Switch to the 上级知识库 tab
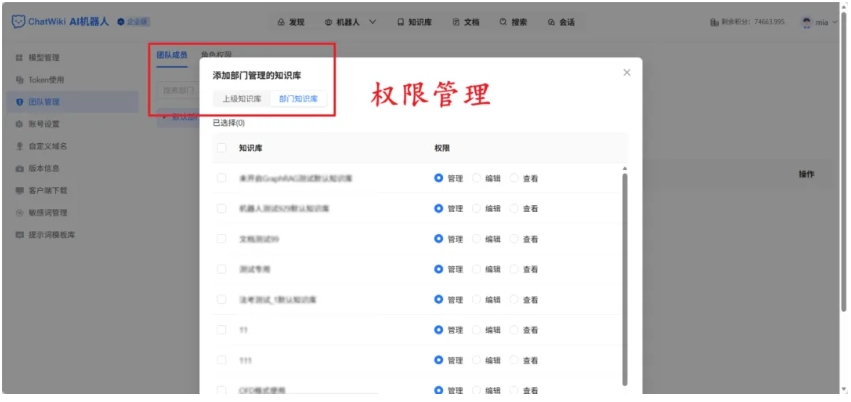The image size is (851, 402). click(x=242, y=99)
